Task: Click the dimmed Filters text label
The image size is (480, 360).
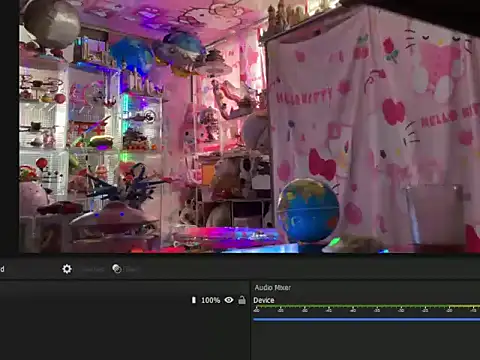Action: point(131,269)
